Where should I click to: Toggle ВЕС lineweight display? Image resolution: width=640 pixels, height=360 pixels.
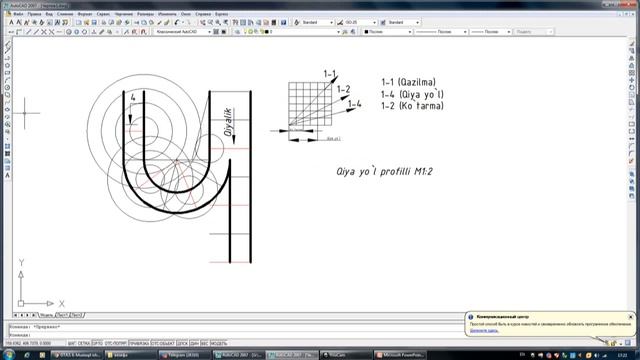pyautogui.click(x=204, y=343)
